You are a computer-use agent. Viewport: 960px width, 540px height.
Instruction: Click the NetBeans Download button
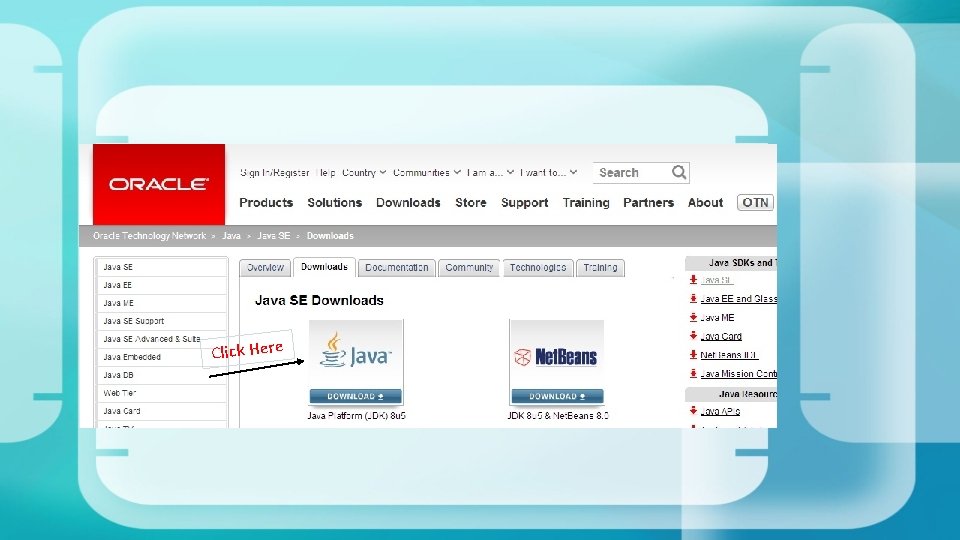[x=557, y=396]
